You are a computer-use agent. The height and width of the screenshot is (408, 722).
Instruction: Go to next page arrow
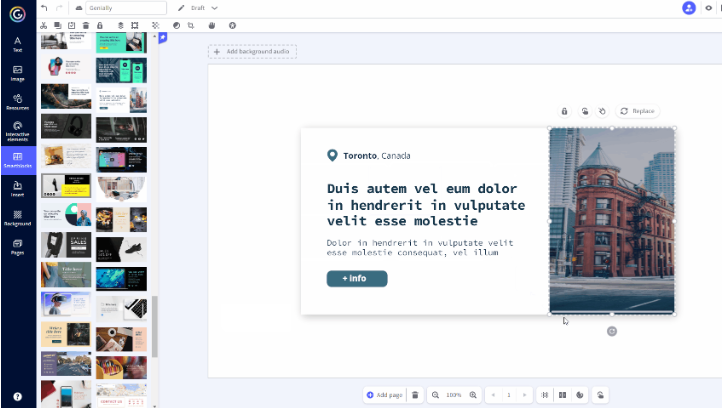[x=524, y=395]
